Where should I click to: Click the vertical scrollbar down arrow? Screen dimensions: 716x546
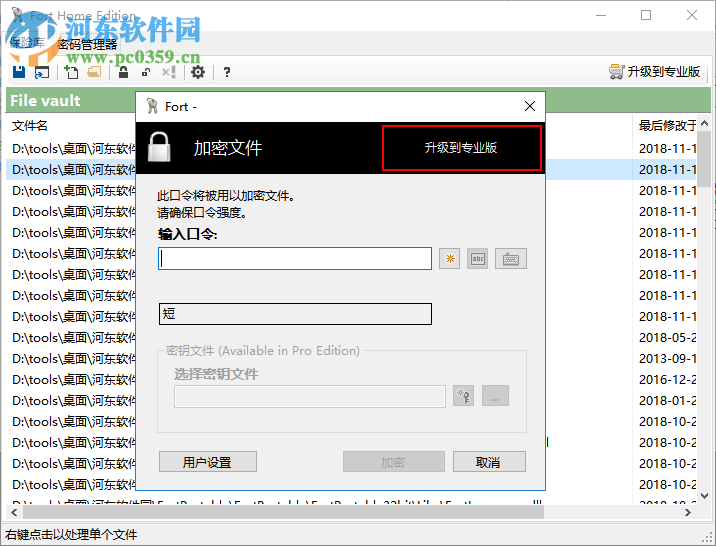pos(704,495)
